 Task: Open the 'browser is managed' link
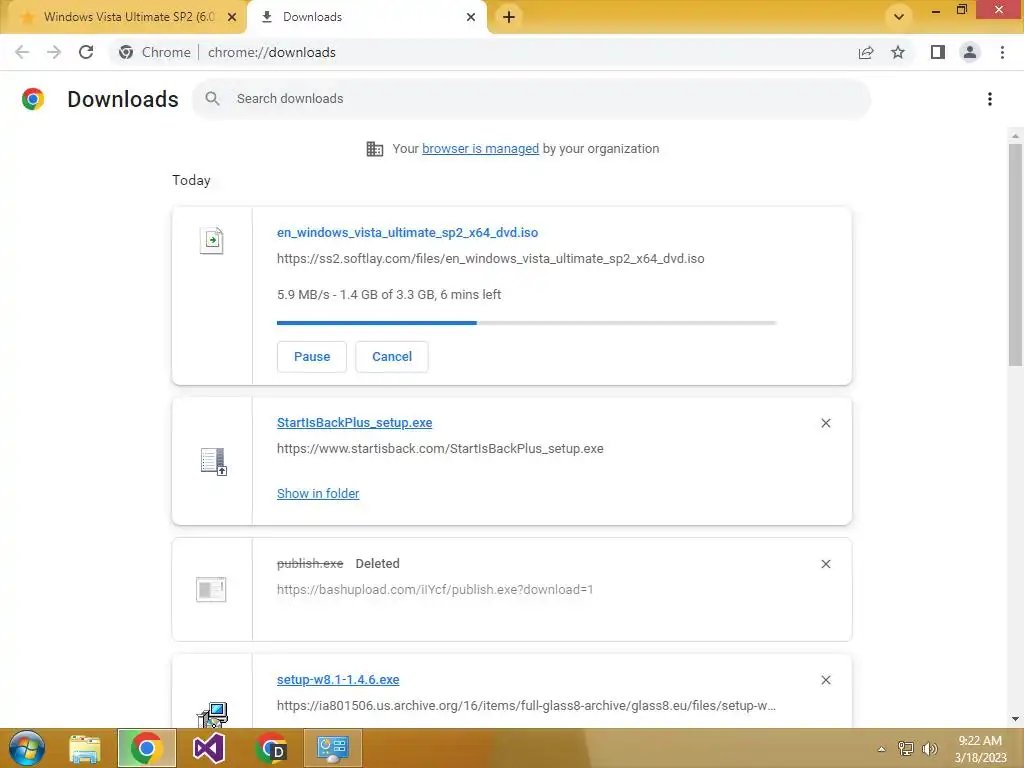tap(481, 149)
